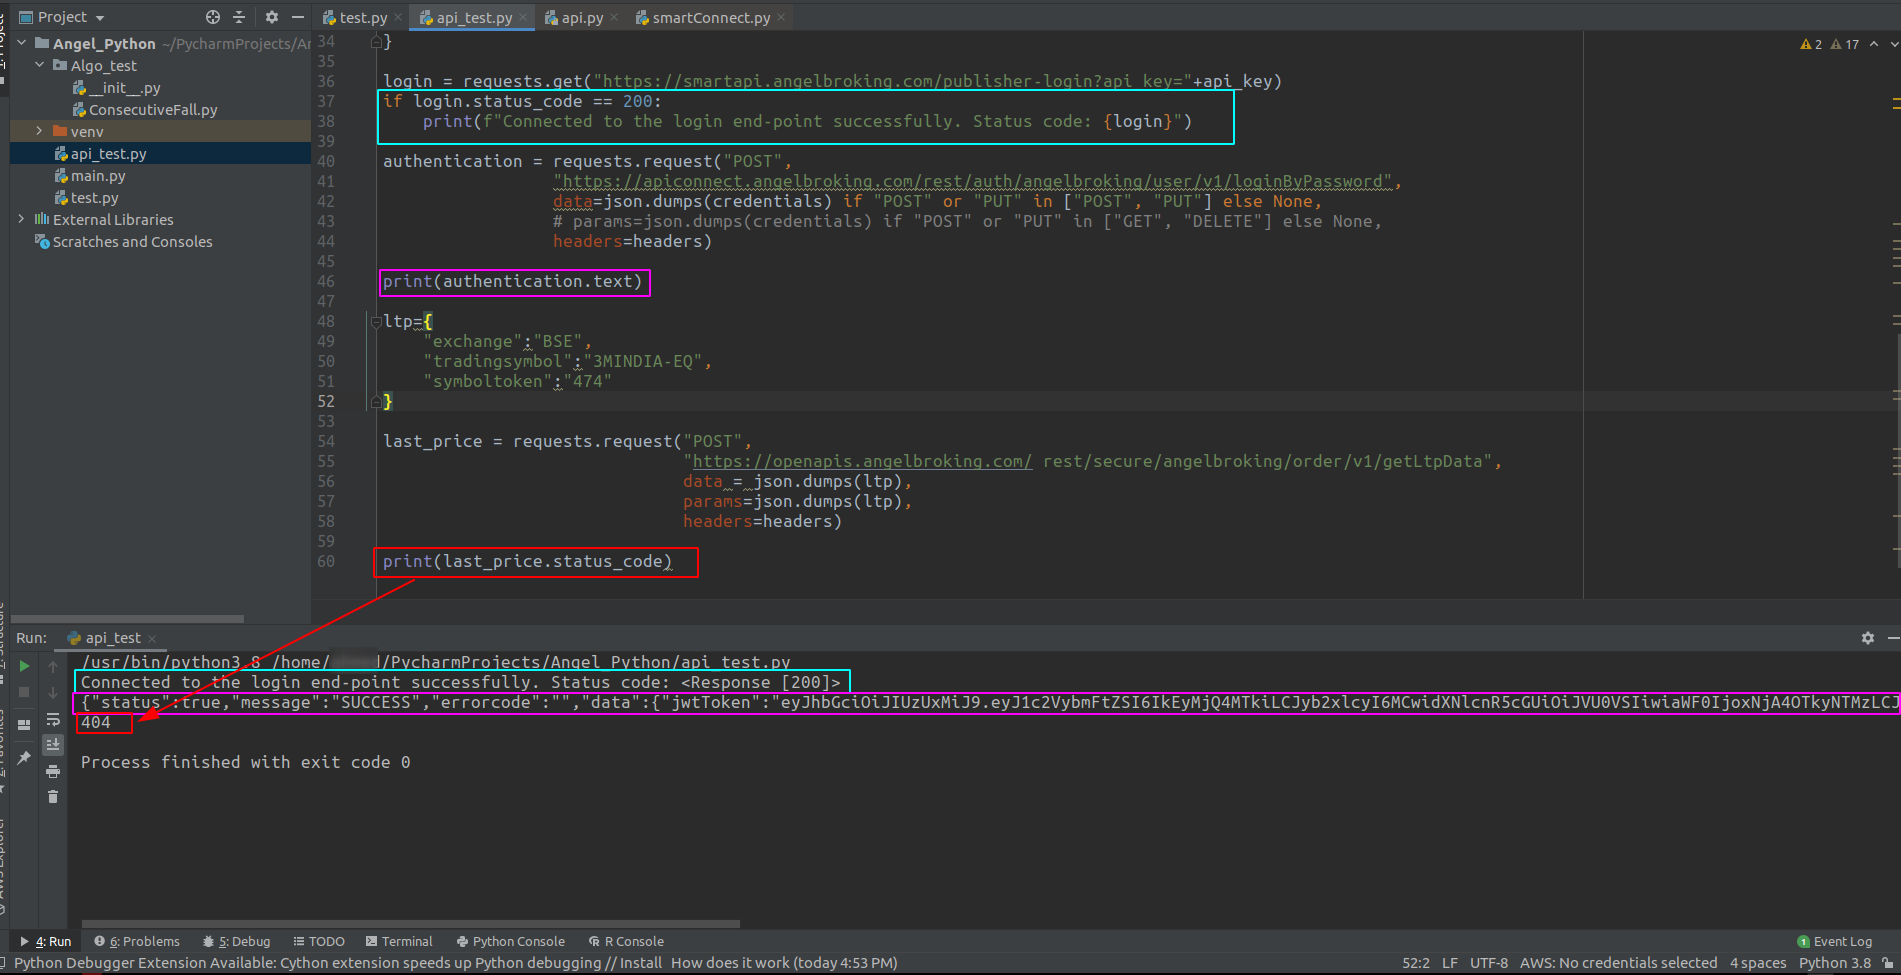This screenshot has height=975, width=1901.
Task: Open Run panel settings gear
Action: [1867, 638]
